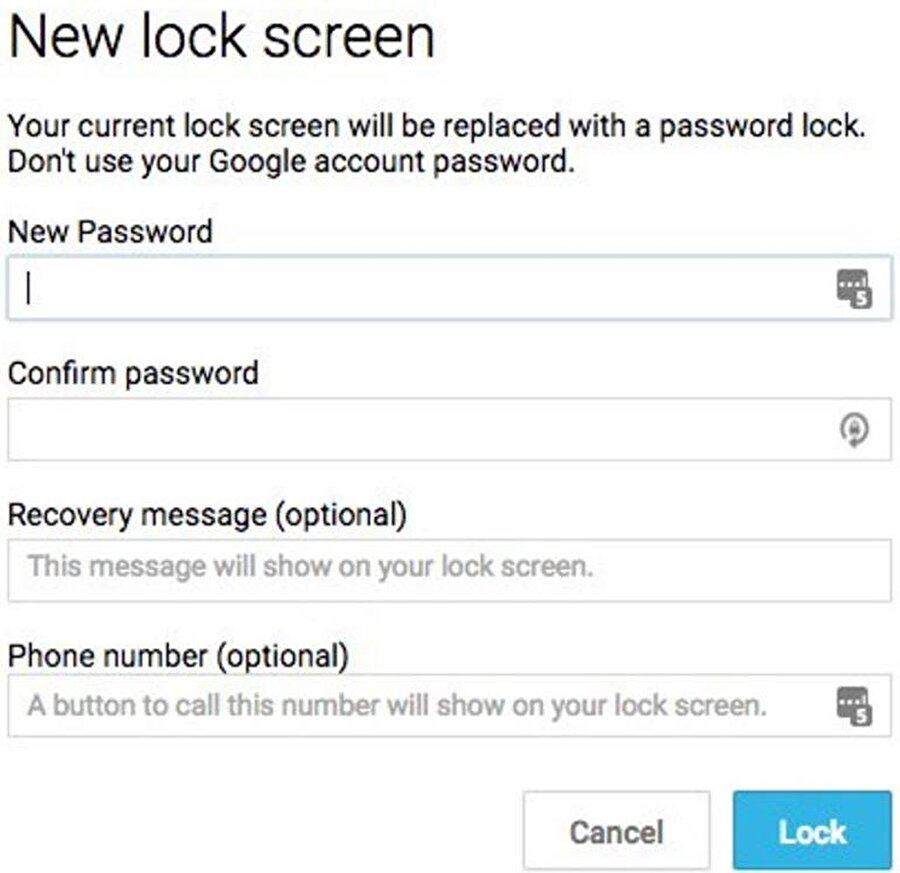Screen dimensions: 900x873
Task: Click the autofill icon in Phone number field
Action: [853, 706]
